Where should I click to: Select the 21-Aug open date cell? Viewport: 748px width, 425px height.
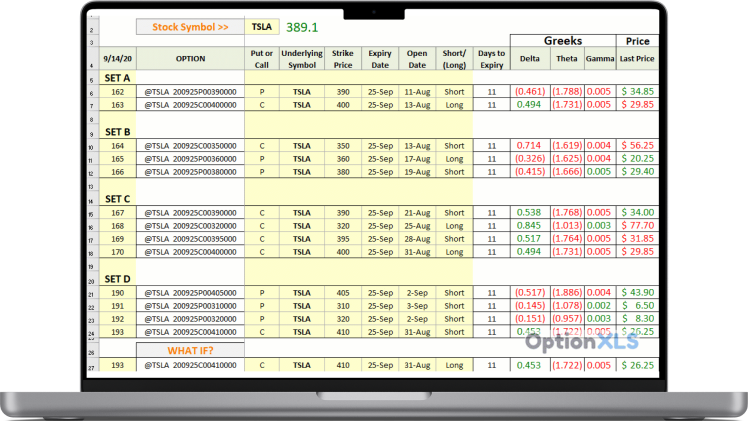pyautogui.click(x=417, y=213)
